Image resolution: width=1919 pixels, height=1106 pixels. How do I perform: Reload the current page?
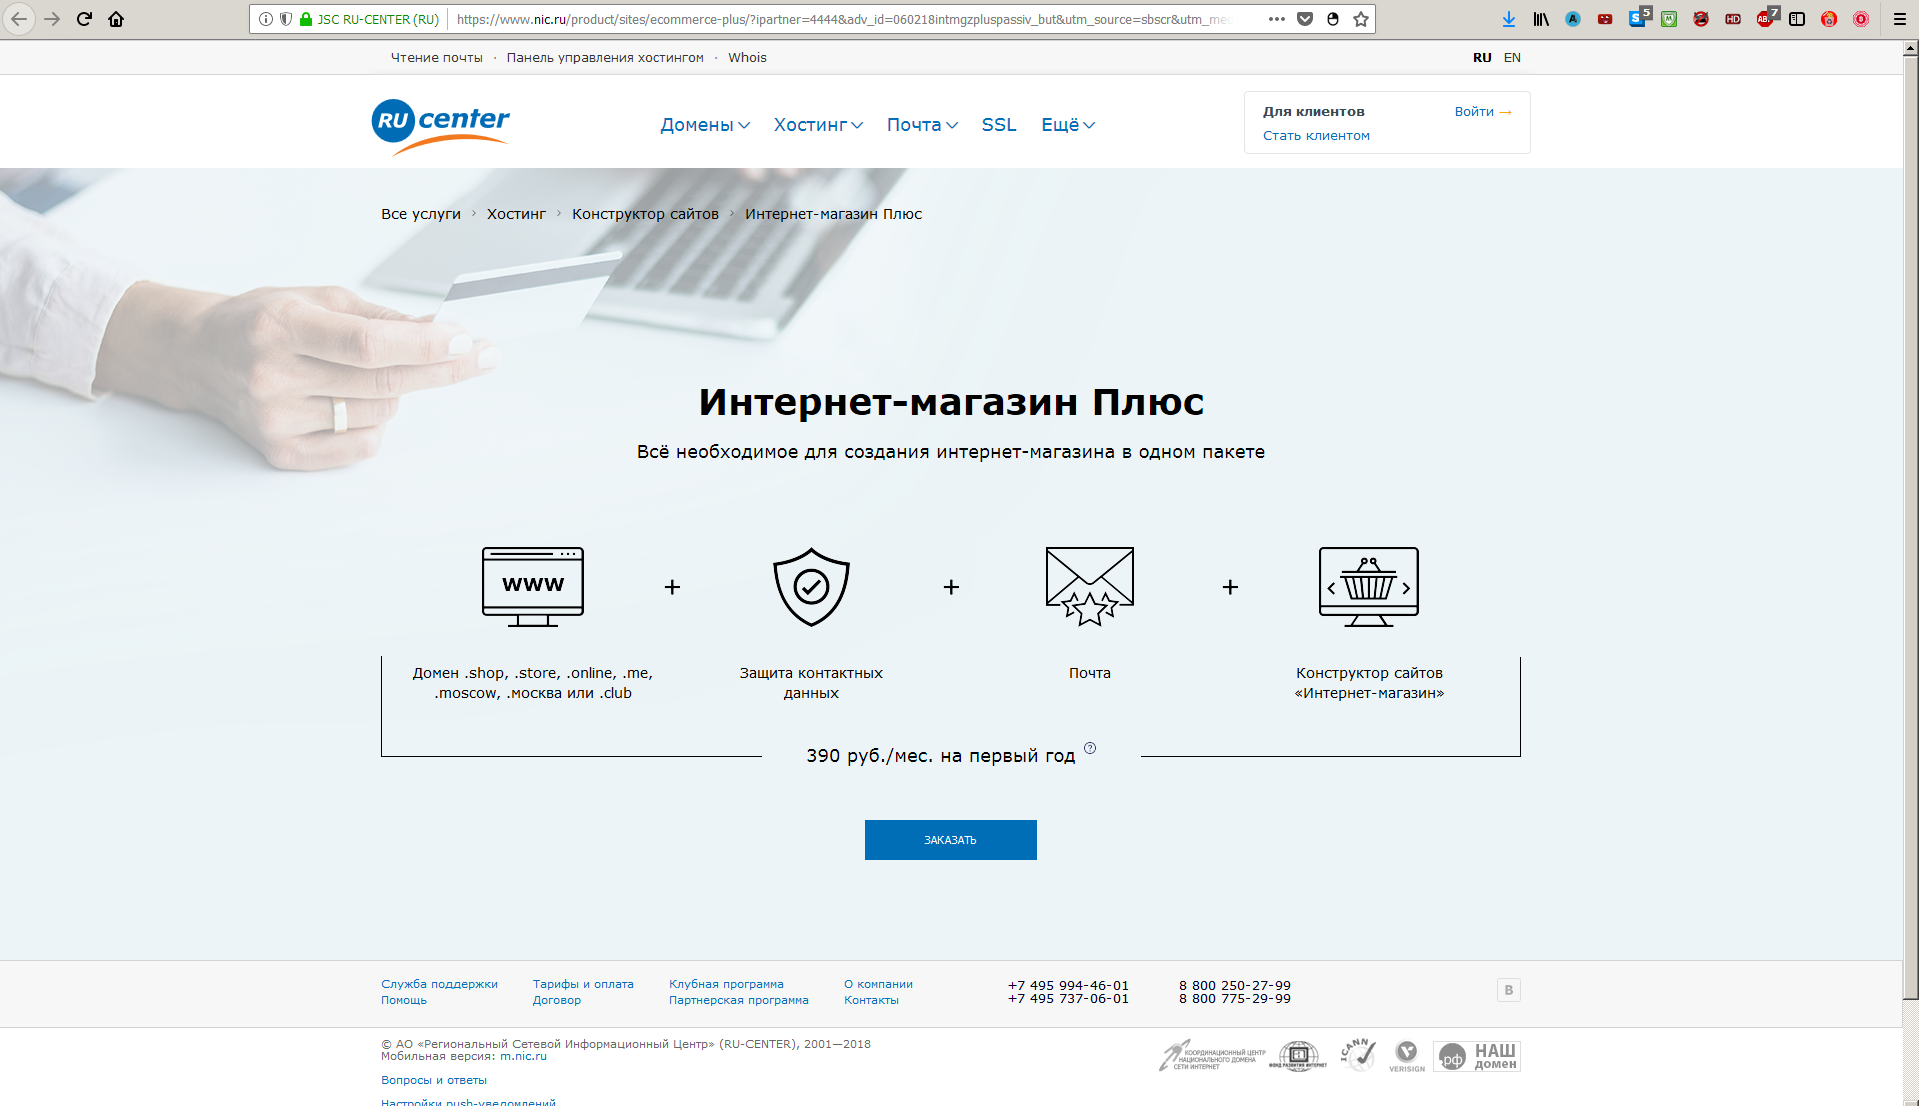[84, 19]
